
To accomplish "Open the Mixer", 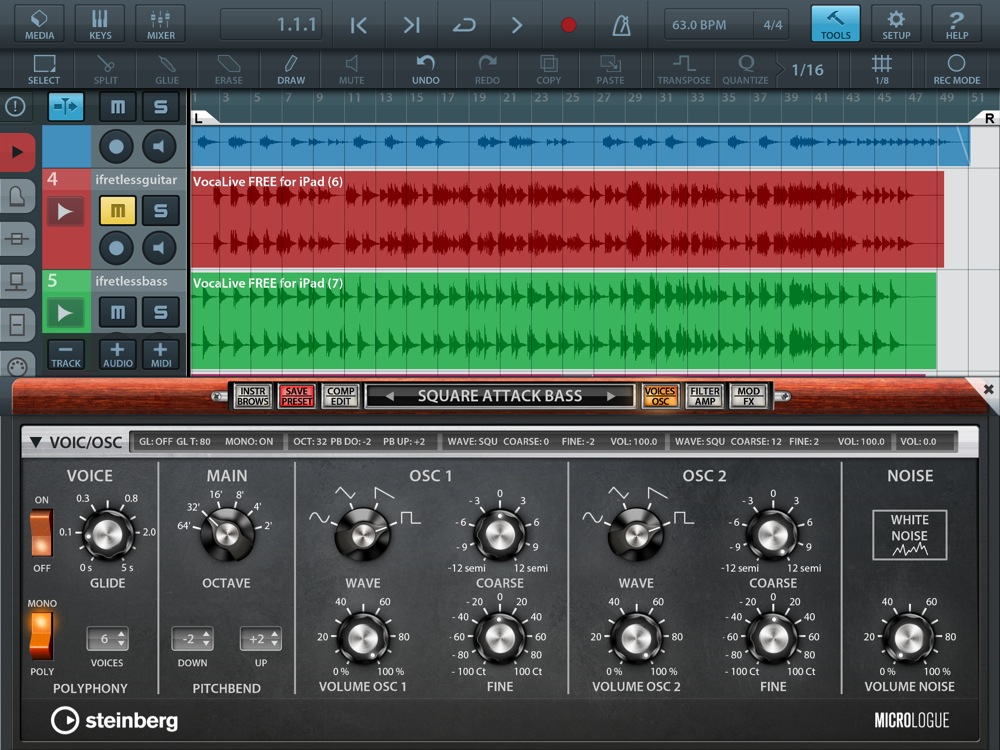I will pyautogui.click(x=161, y=24).
